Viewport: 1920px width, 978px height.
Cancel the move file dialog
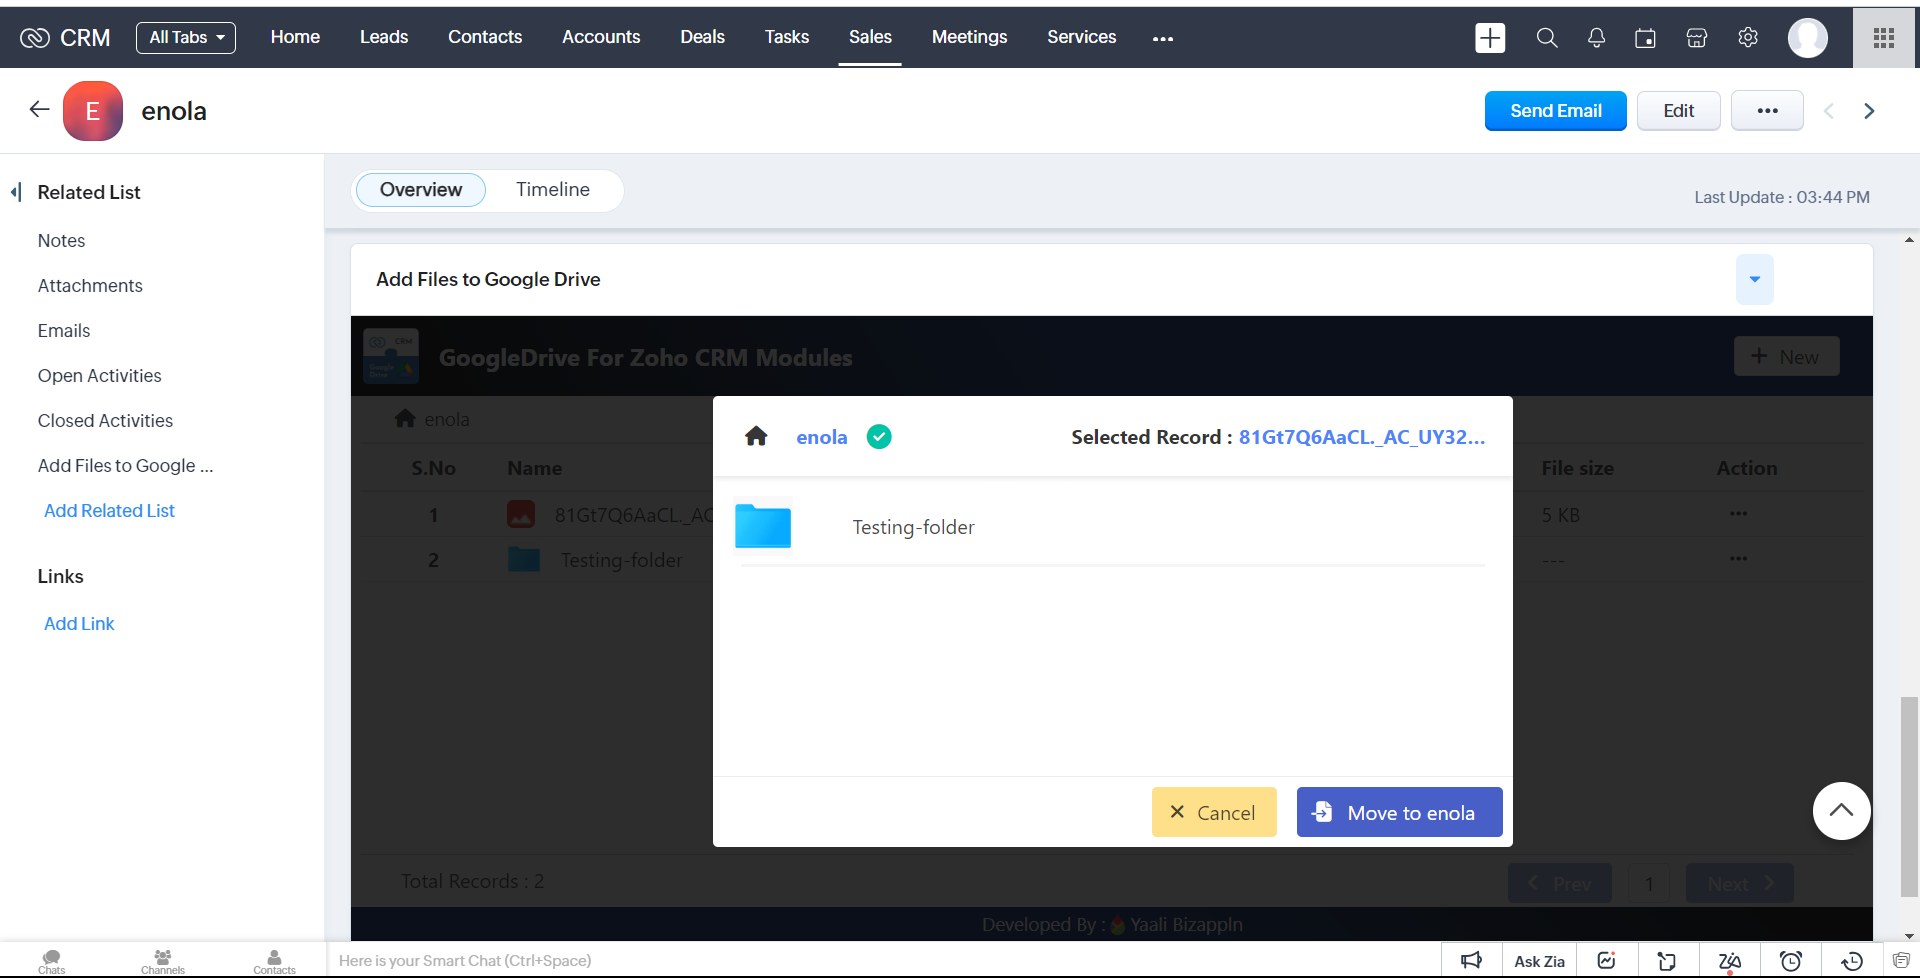[x=1213, y=812]
